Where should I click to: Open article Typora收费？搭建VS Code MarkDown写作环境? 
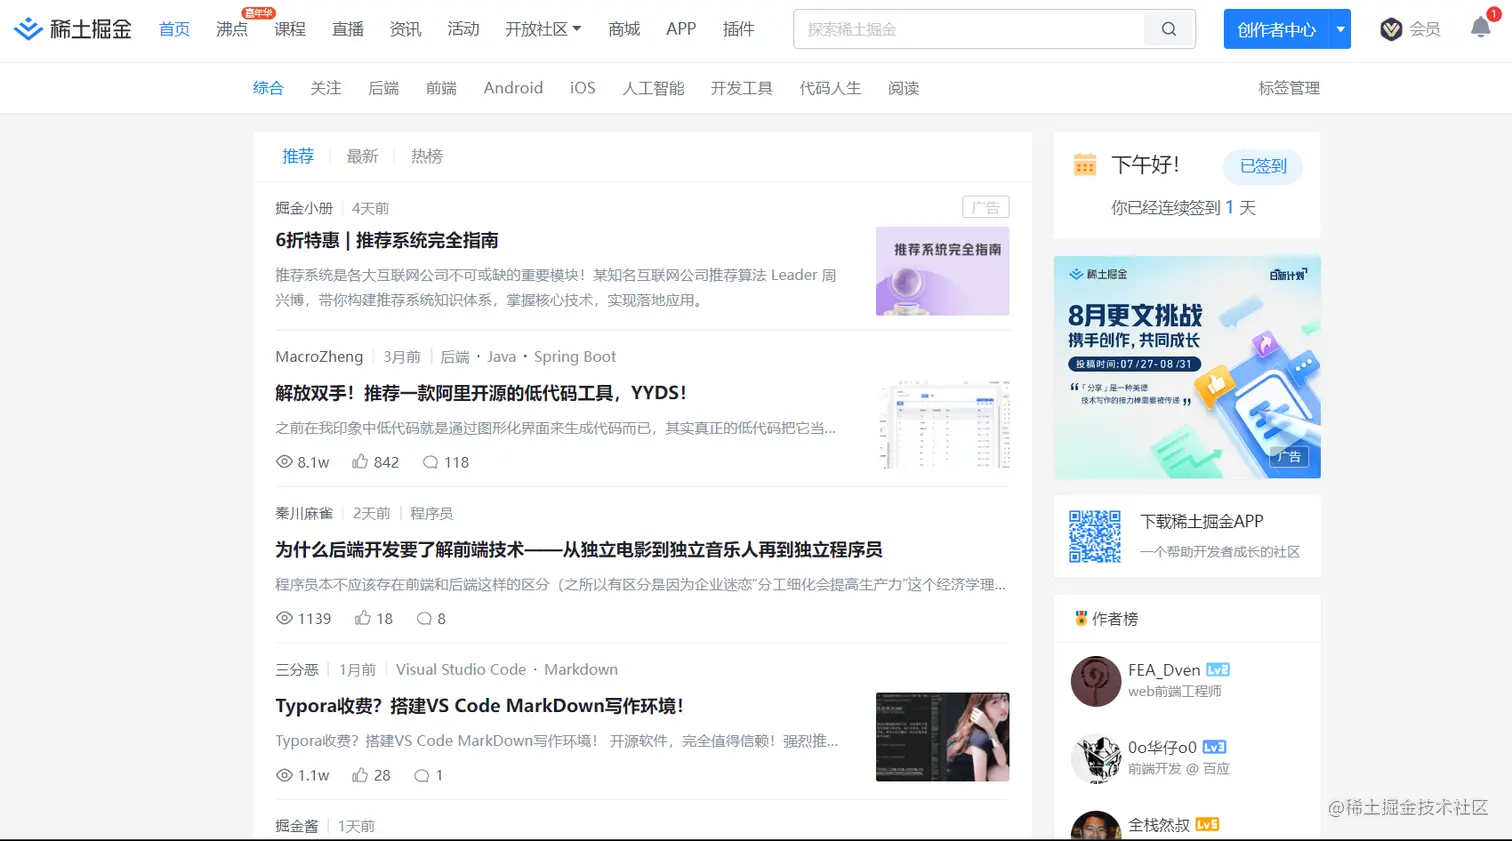[480, 706]
